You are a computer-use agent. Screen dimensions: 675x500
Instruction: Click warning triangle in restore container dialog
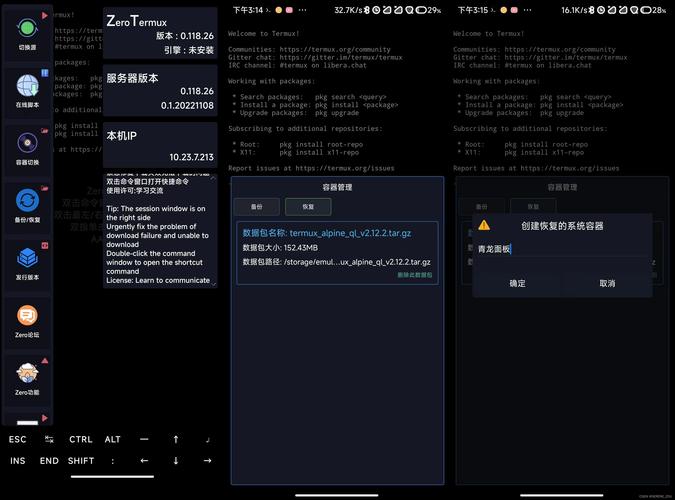click(484, 225)
